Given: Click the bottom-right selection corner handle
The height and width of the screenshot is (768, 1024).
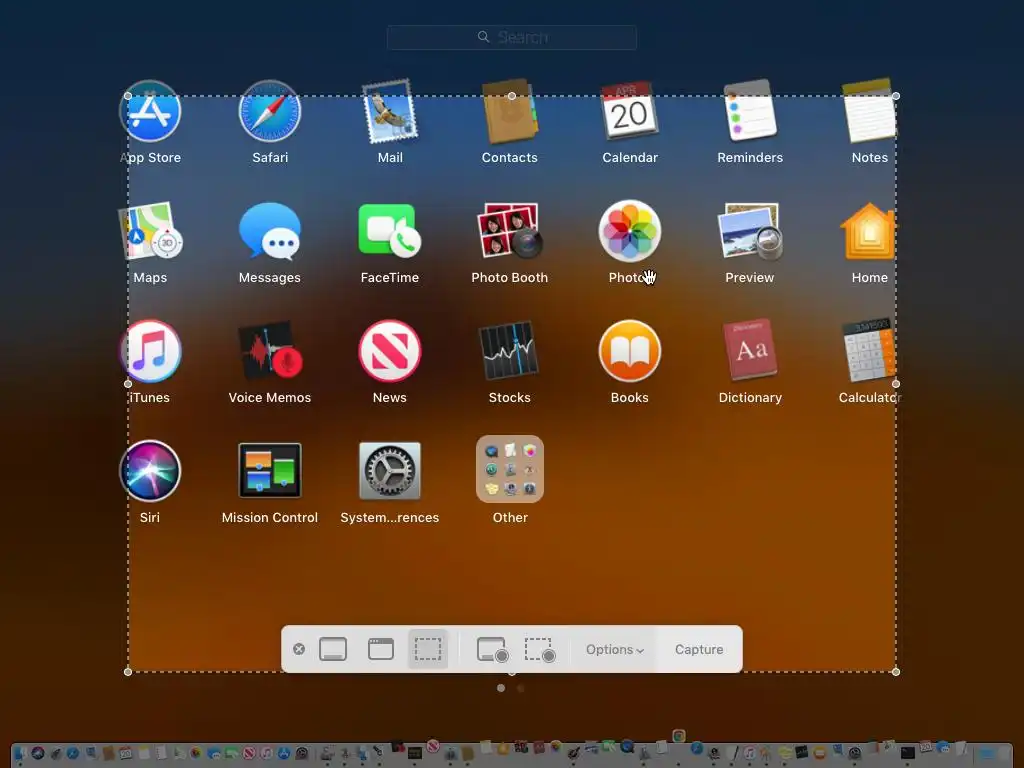Looking at the screenshot, I should tap(896, 671).
